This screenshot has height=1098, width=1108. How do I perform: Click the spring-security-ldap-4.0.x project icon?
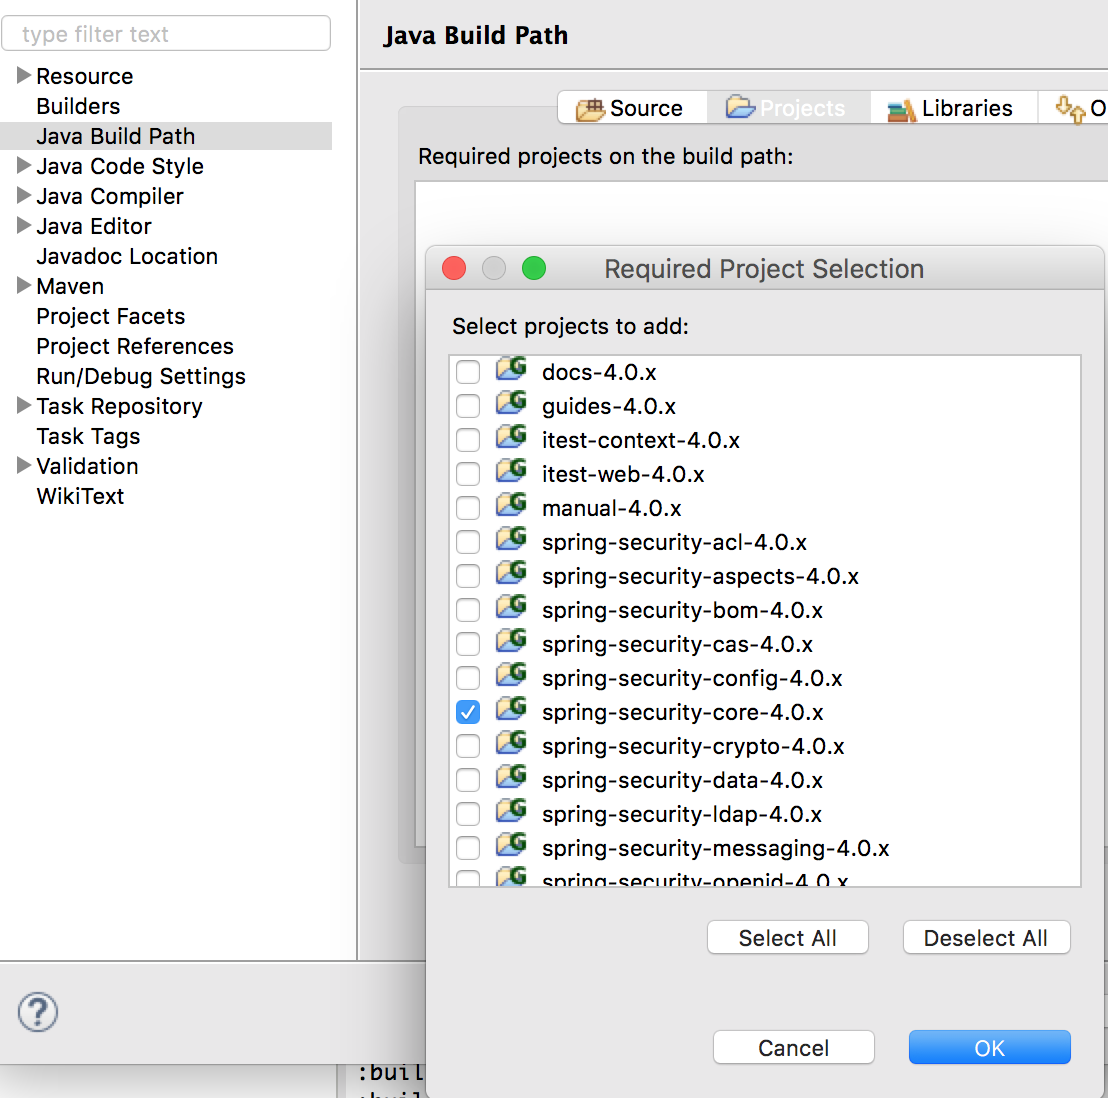[511, 812]
